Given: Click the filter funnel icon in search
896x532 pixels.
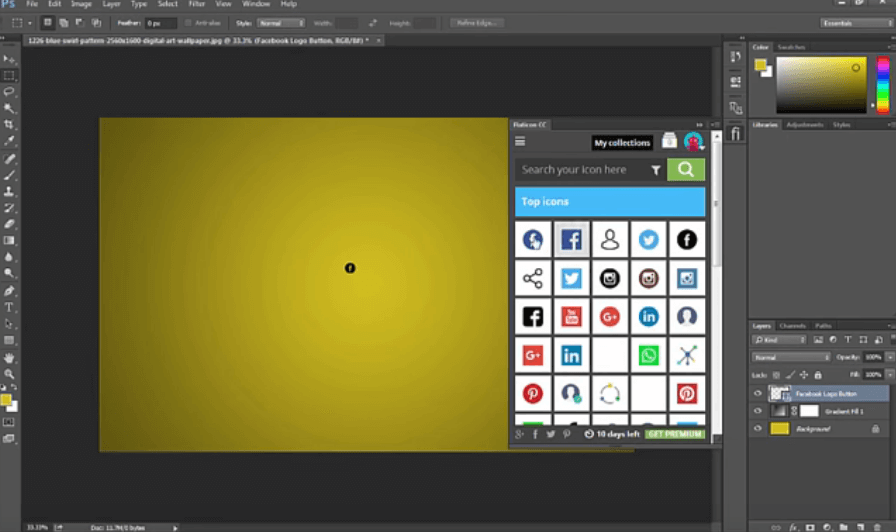Looking at the screenshot, I should coord(655,170).
